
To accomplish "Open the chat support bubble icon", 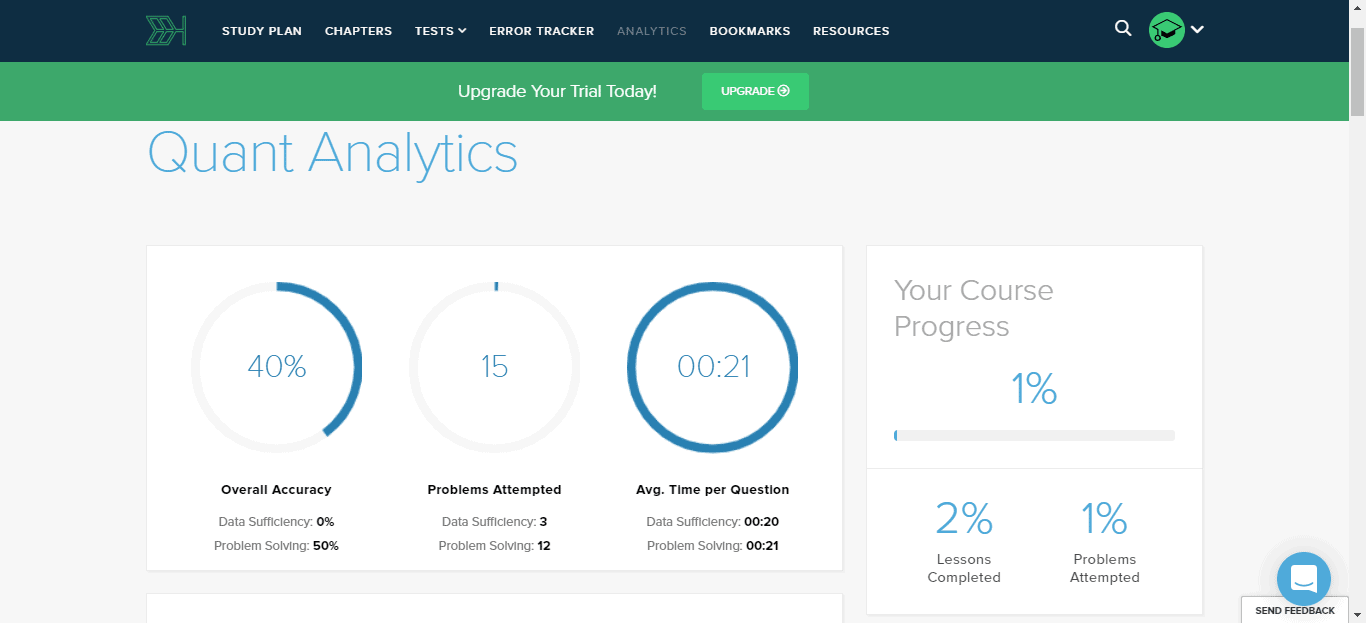I will pyautogui.click(x=1303, y=578).
